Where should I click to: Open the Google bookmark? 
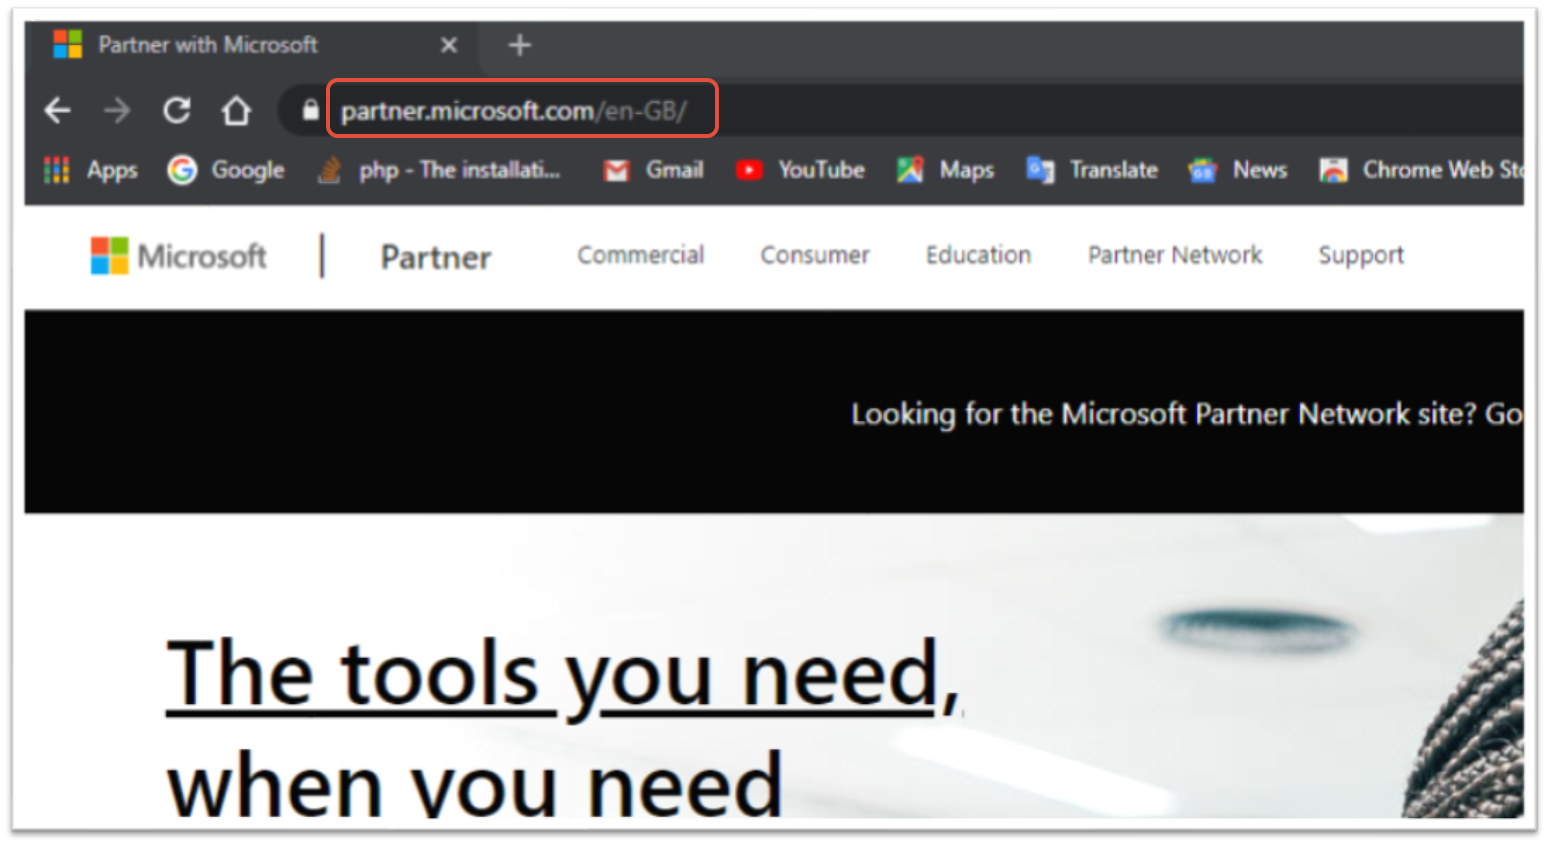pyautogui.click(x=226, y=170)
